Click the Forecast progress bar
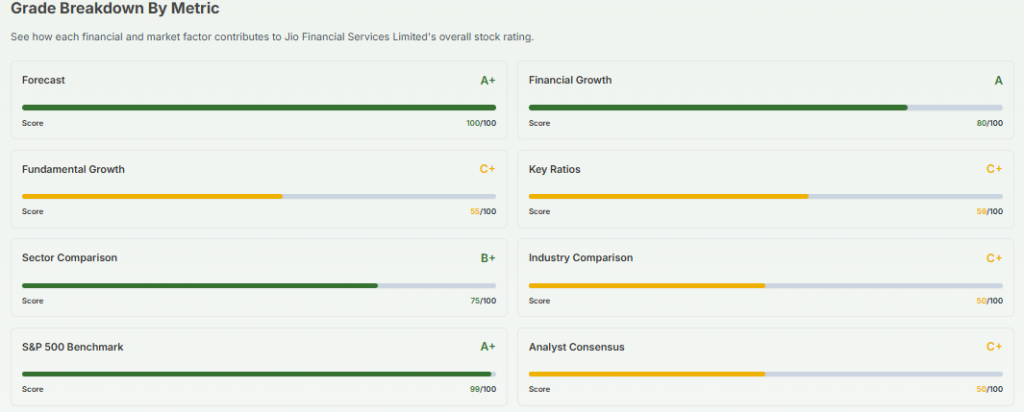Screen dimensions: 1024x412 pos(259,108)
